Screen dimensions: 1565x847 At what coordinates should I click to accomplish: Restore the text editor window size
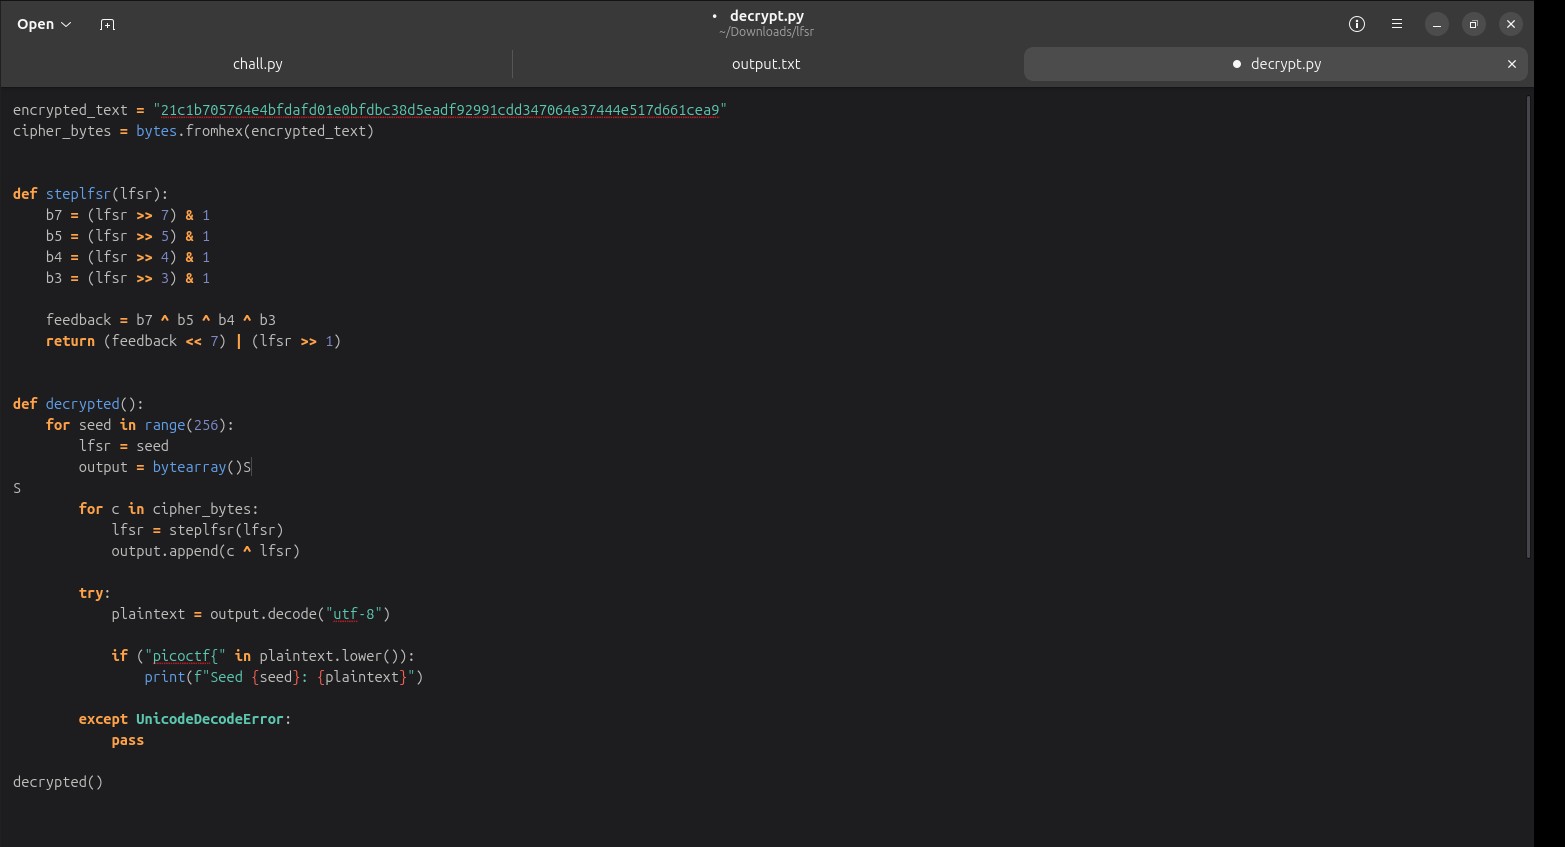(1474, 24)
